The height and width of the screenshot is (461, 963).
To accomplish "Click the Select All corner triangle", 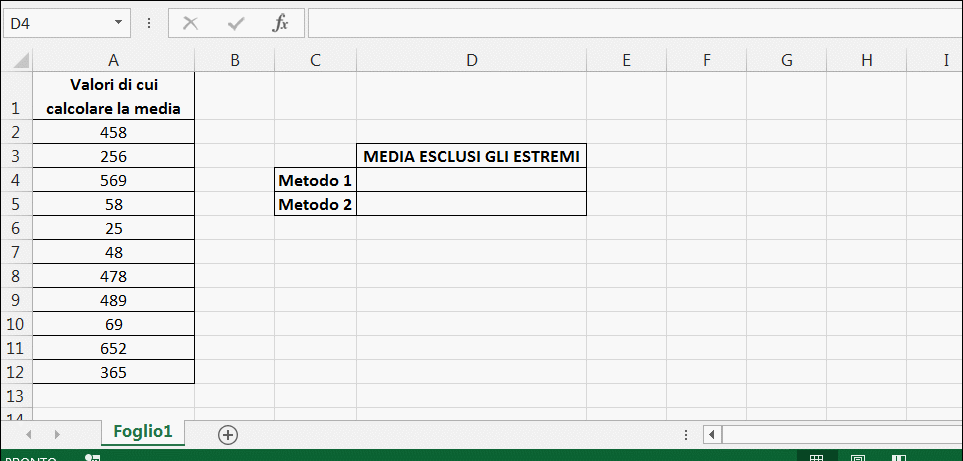I will tap(21, 60).
